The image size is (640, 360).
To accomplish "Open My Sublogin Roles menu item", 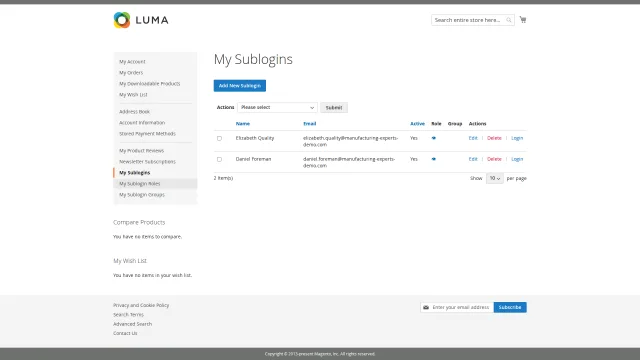I will [x=140, y=184].
